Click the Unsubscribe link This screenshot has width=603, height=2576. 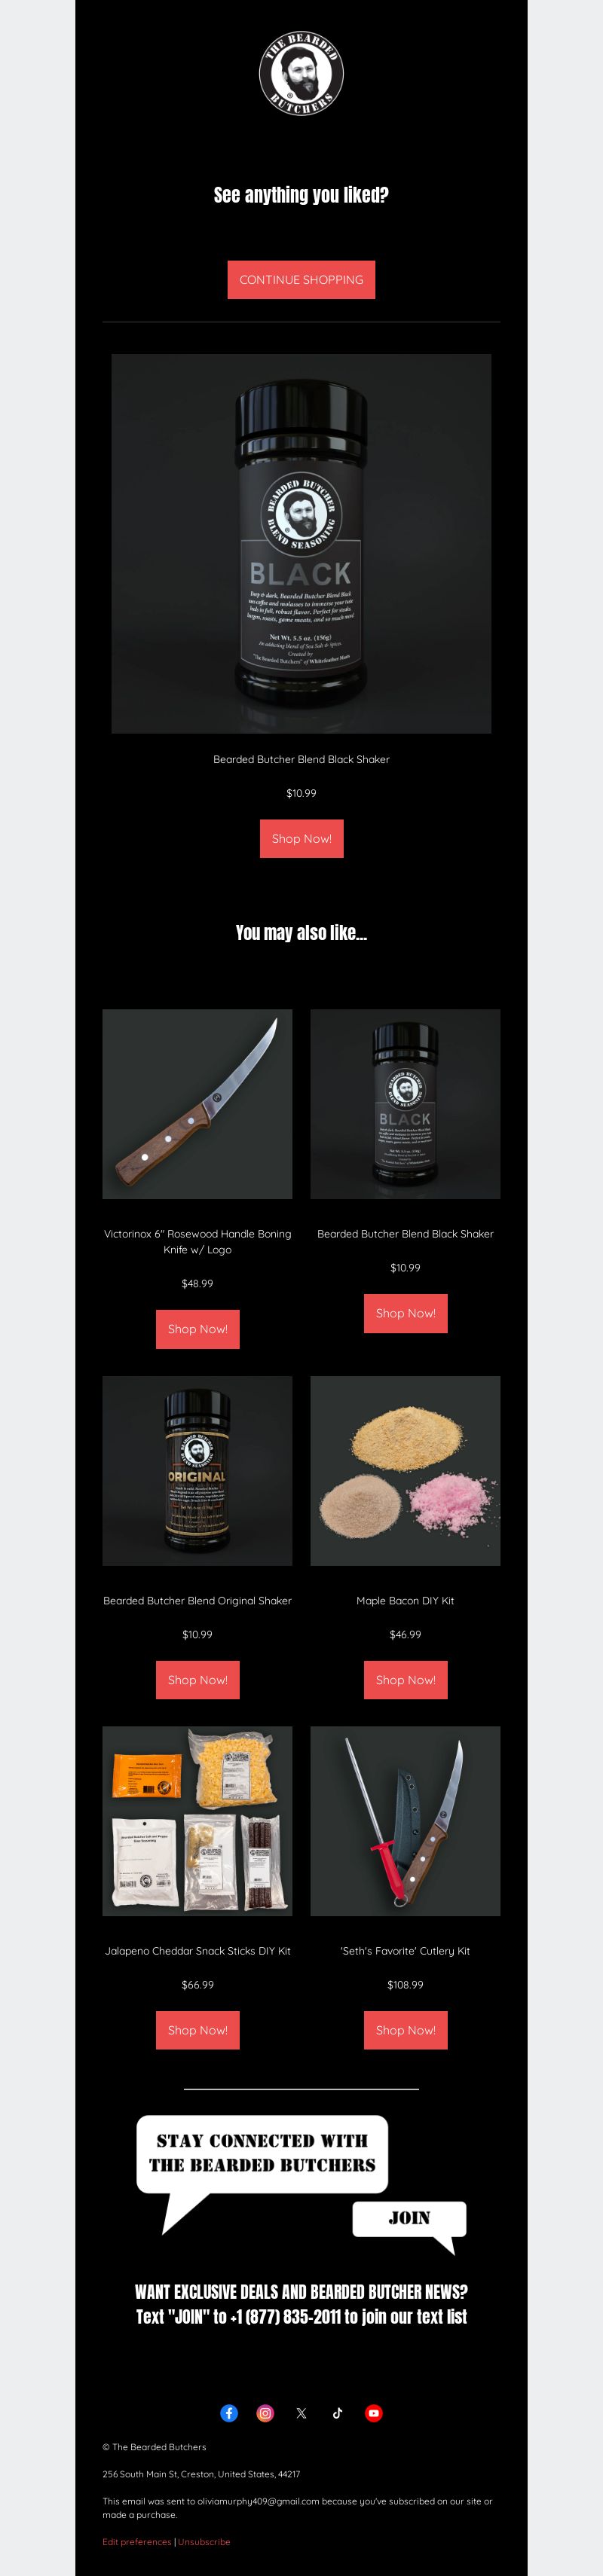(204, 2541)
